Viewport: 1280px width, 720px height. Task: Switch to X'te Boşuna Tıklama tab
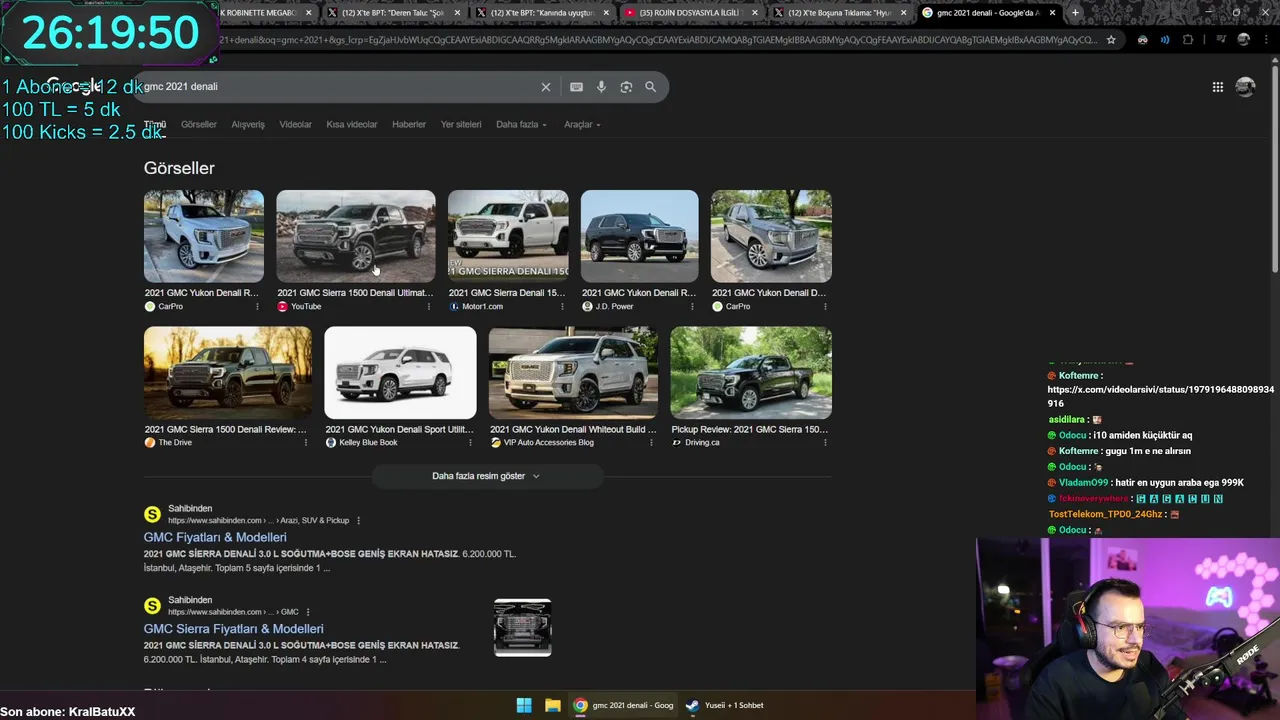pos(839,13)
